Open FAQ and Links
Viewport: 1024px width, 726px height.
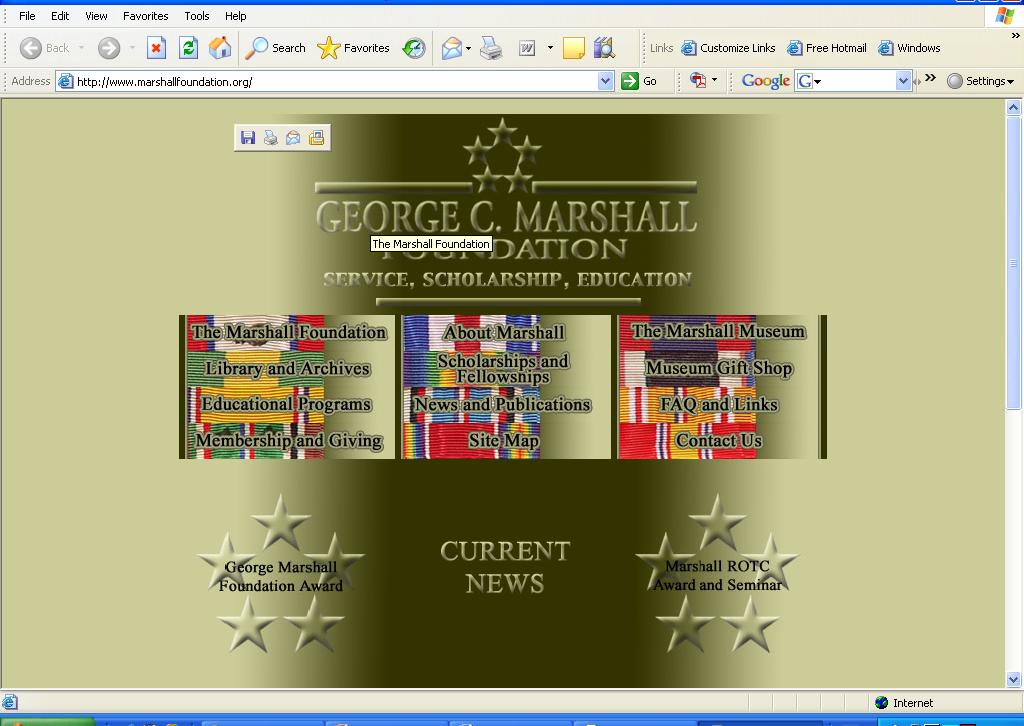(x=719, y=405)
